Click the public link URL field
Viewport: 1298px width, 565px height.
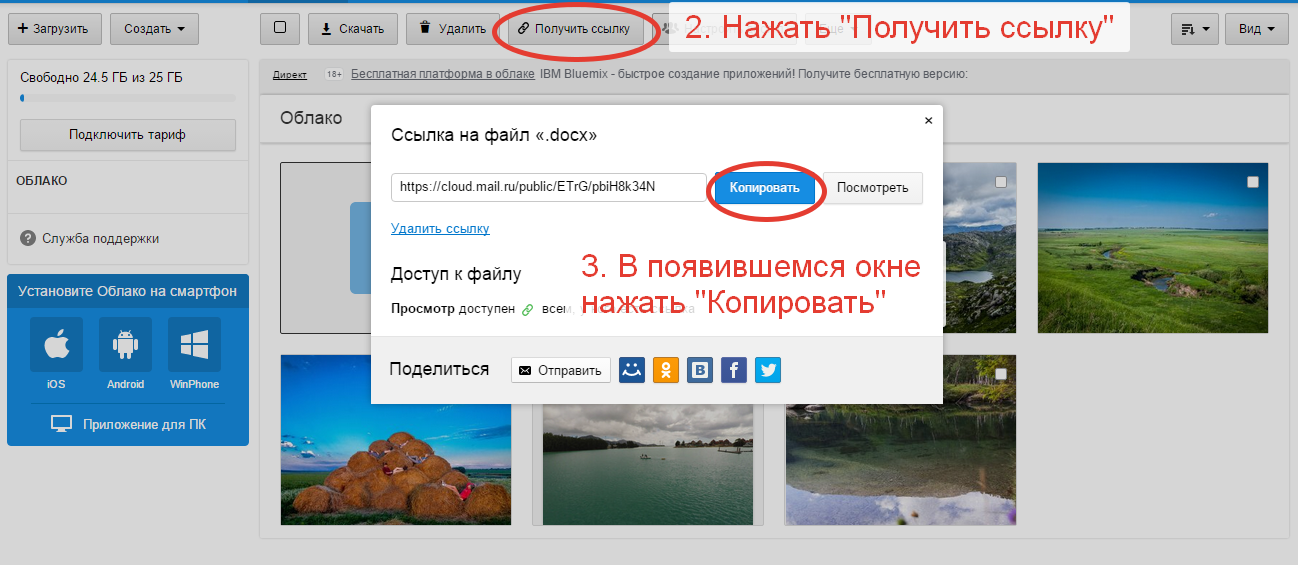tap(549, 187)
